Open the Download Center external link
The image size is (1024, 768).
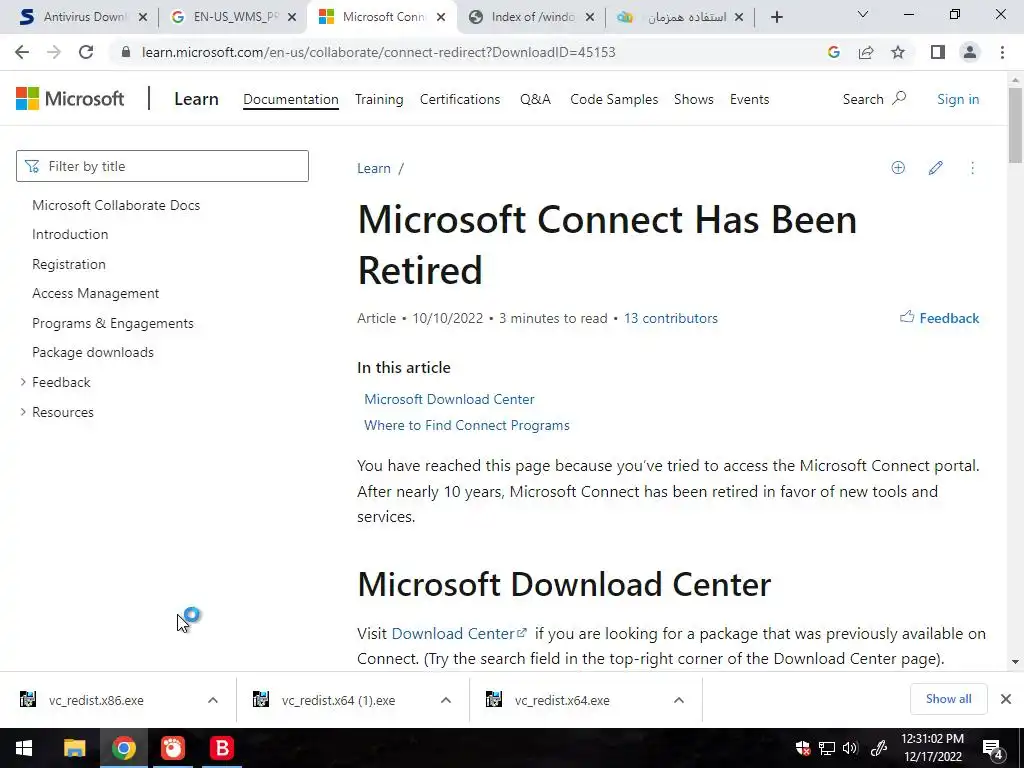pos(459,633)
